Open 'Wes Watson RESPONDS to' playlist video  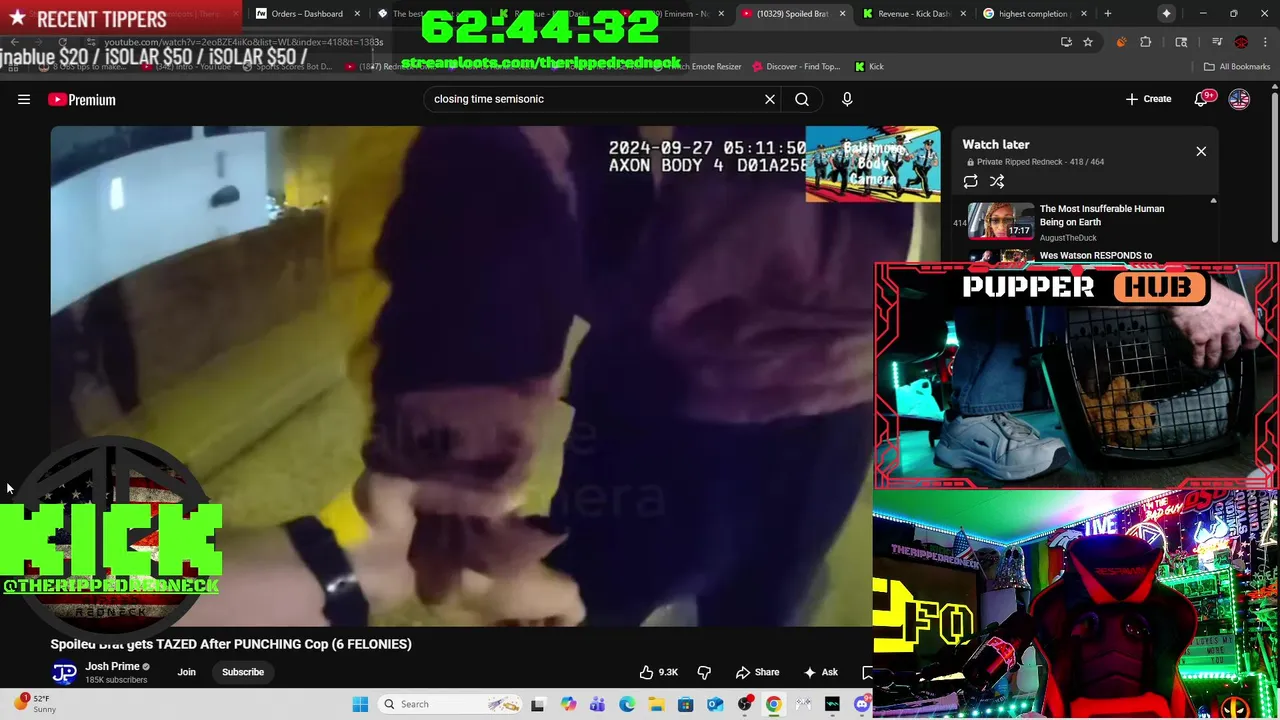pyautogui.click(x=1095, y=255)
